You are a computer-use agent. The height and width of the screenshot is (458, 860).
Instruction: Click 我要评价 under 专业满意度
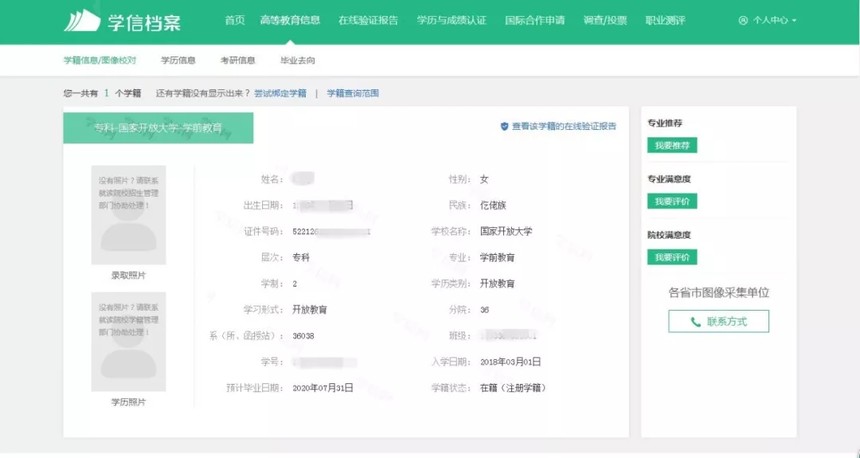click(672, 201)
